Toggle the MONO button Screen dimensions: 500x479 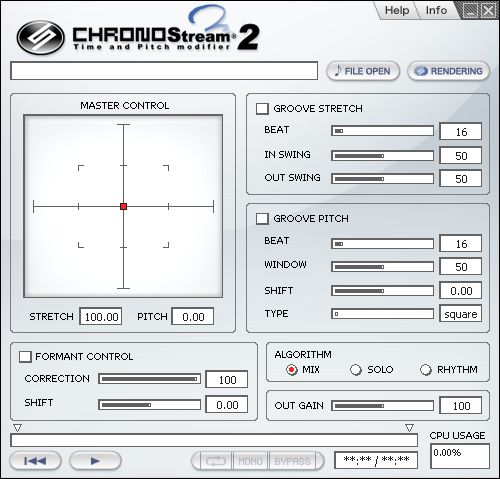click(250, 461)
